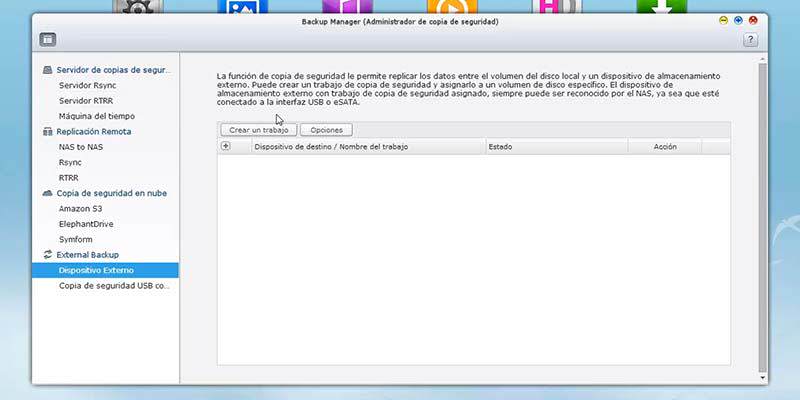The image size is (800, 400).
Task: Select ElephantDrive cloud backup
Action: (86, 223)
